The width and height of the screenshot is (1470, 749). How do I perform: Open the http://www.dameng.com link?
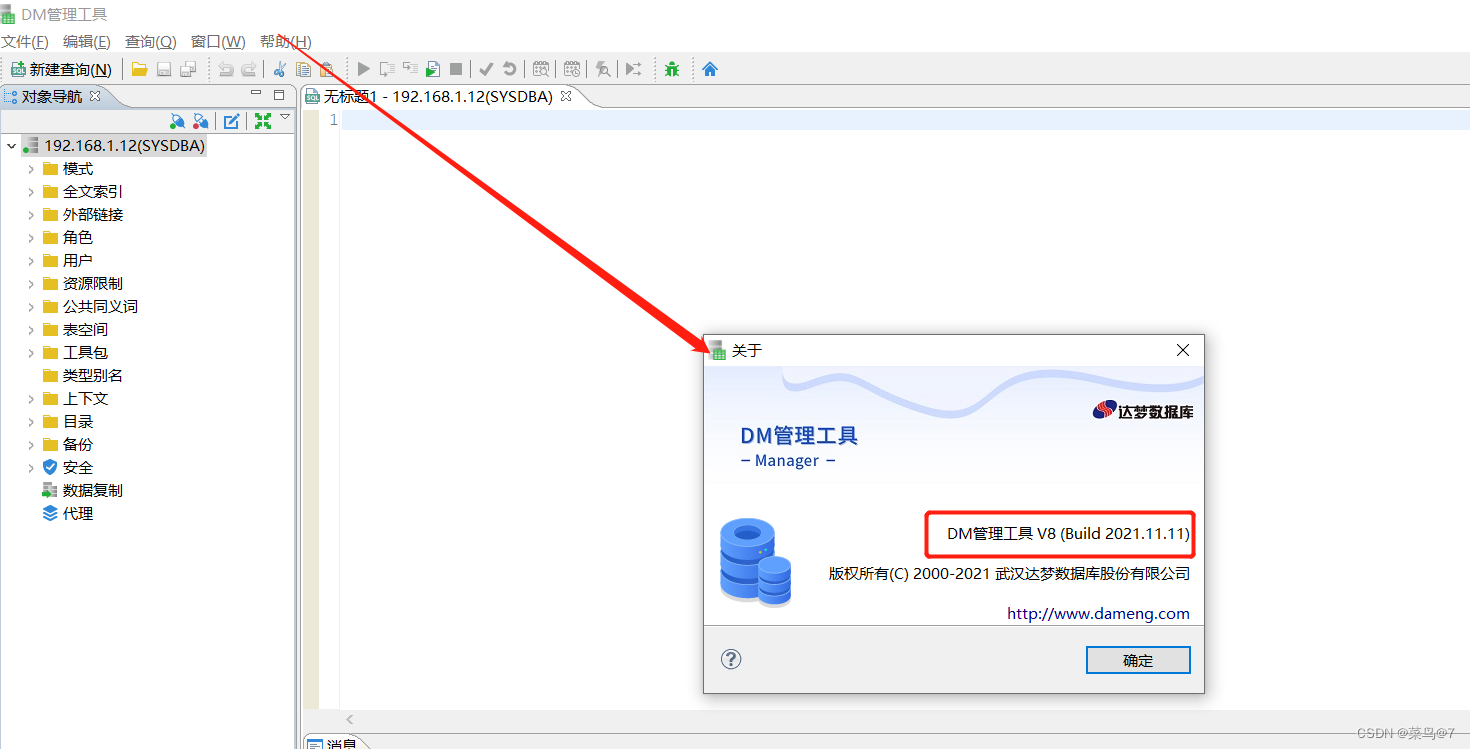(1098, 614)
